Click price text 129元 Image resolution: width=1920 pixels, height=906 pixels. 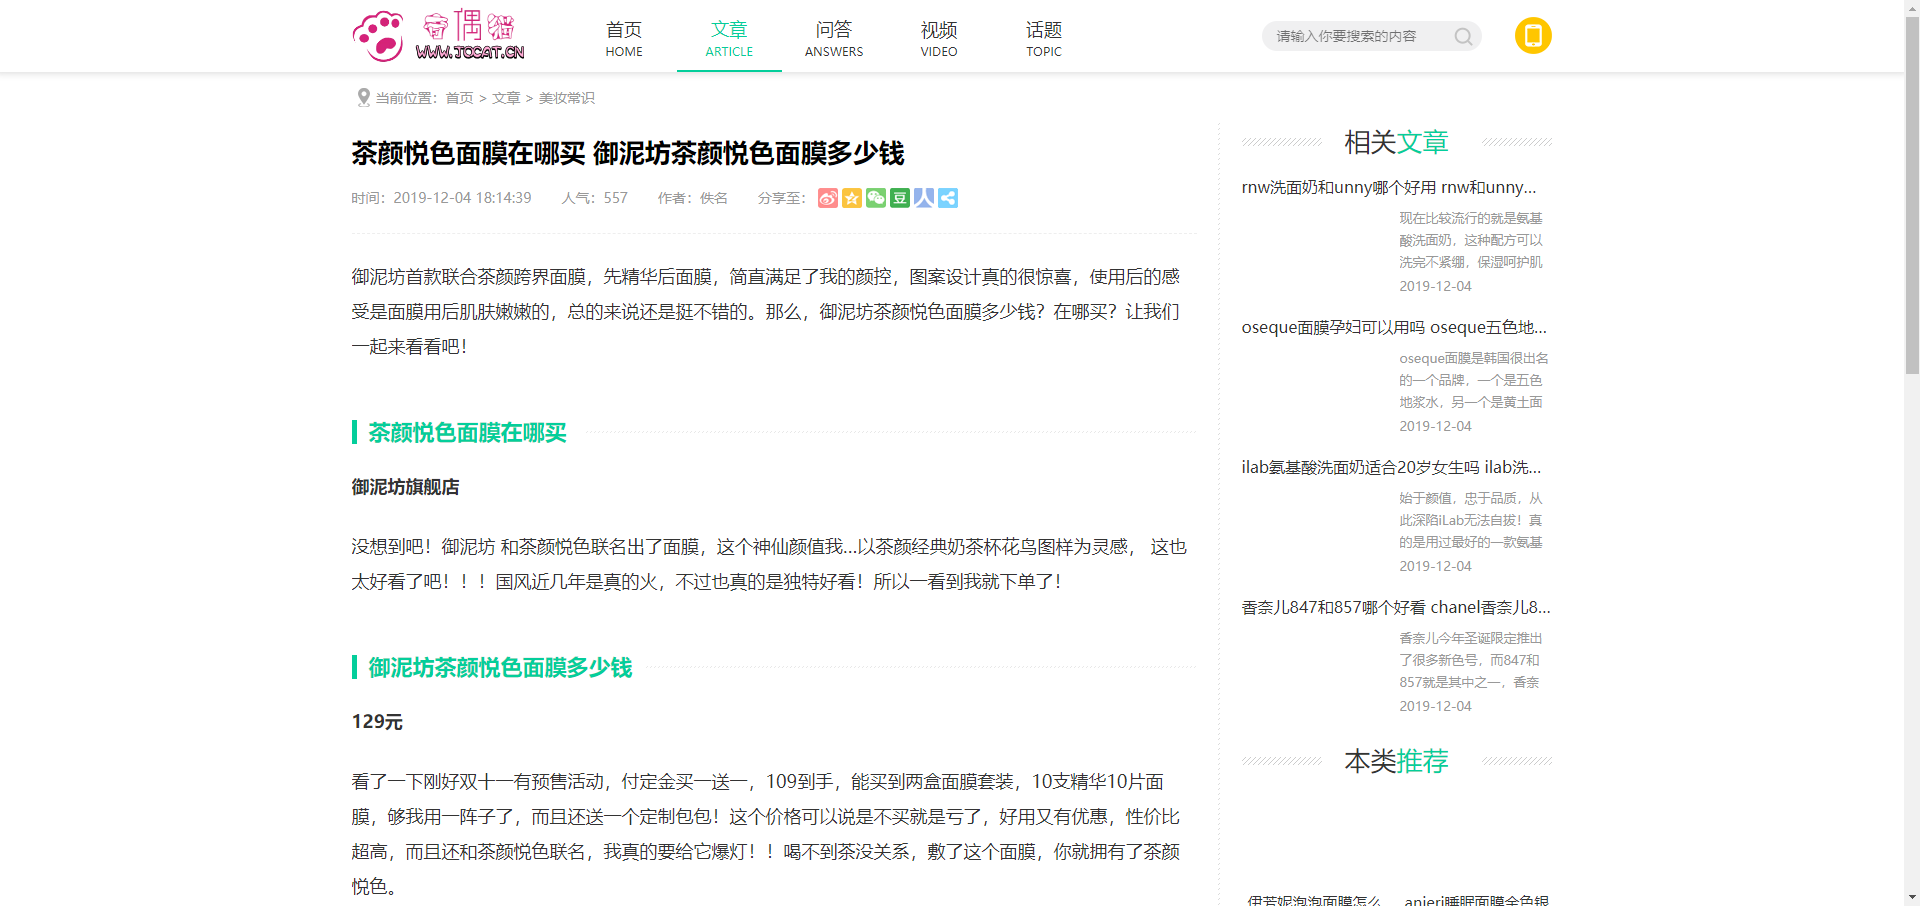[x=377, y=722]
